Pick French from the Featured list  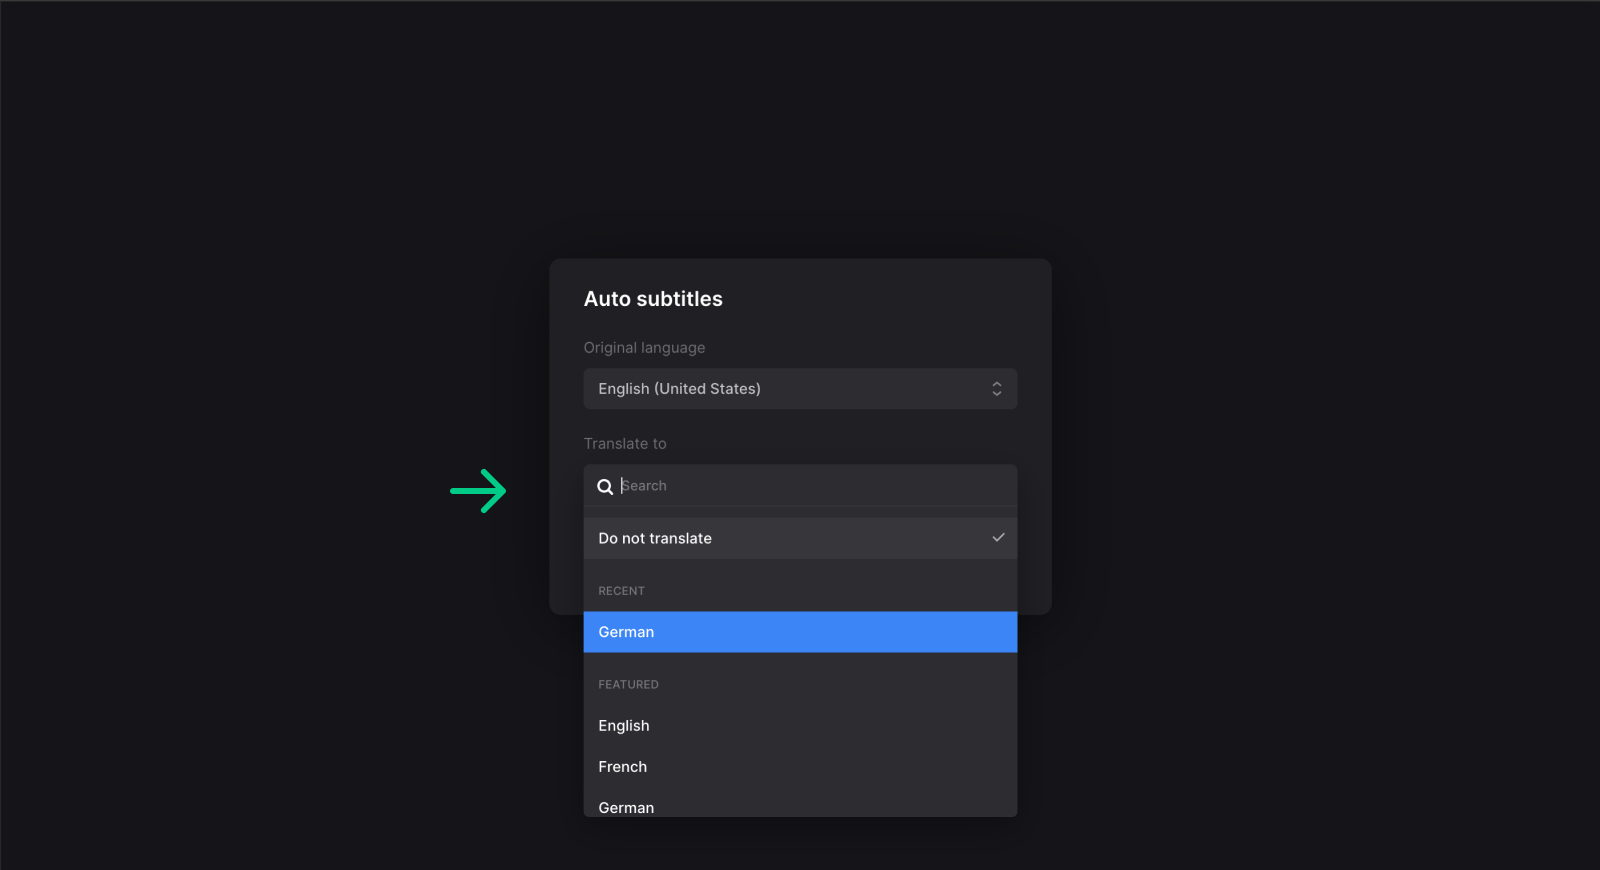click(800, 767)
